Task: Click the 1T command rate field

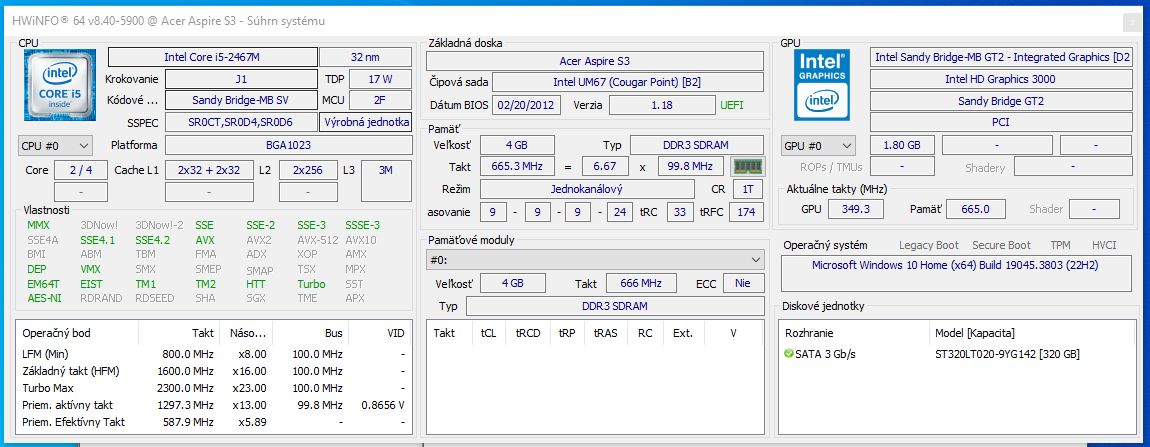Action: click(x=747, y=189)
